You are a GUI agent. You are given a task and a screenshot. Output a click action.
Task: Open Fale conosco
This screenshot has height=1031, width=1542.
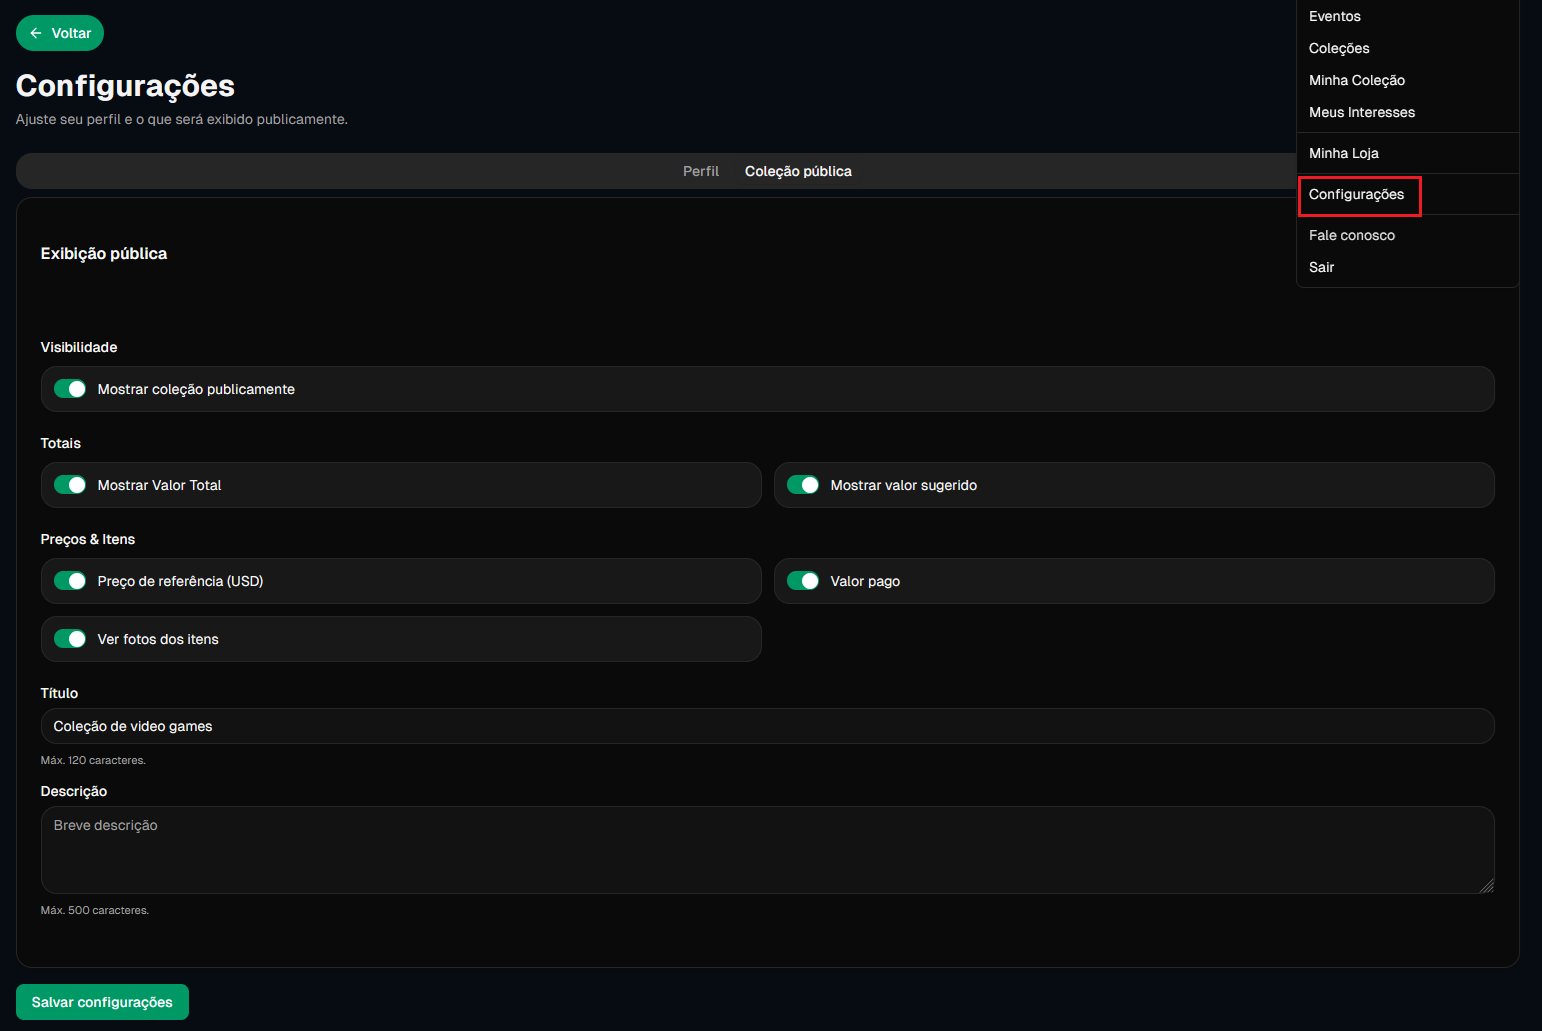pyautogui.click(x=1351, y=234)
